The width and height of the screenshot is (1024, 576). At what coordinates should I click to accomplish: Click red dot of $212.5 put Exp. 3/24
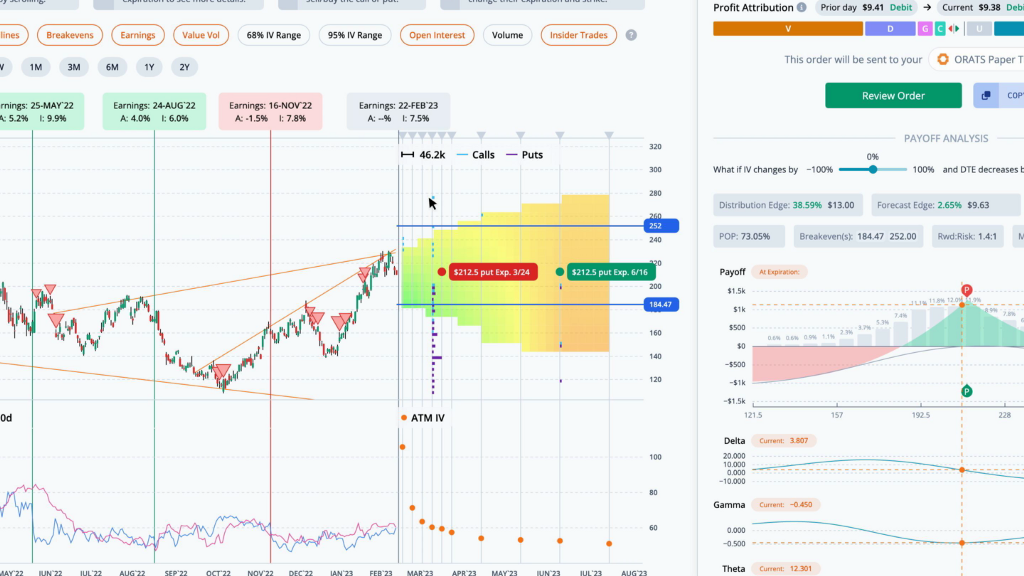coord(442,272)
